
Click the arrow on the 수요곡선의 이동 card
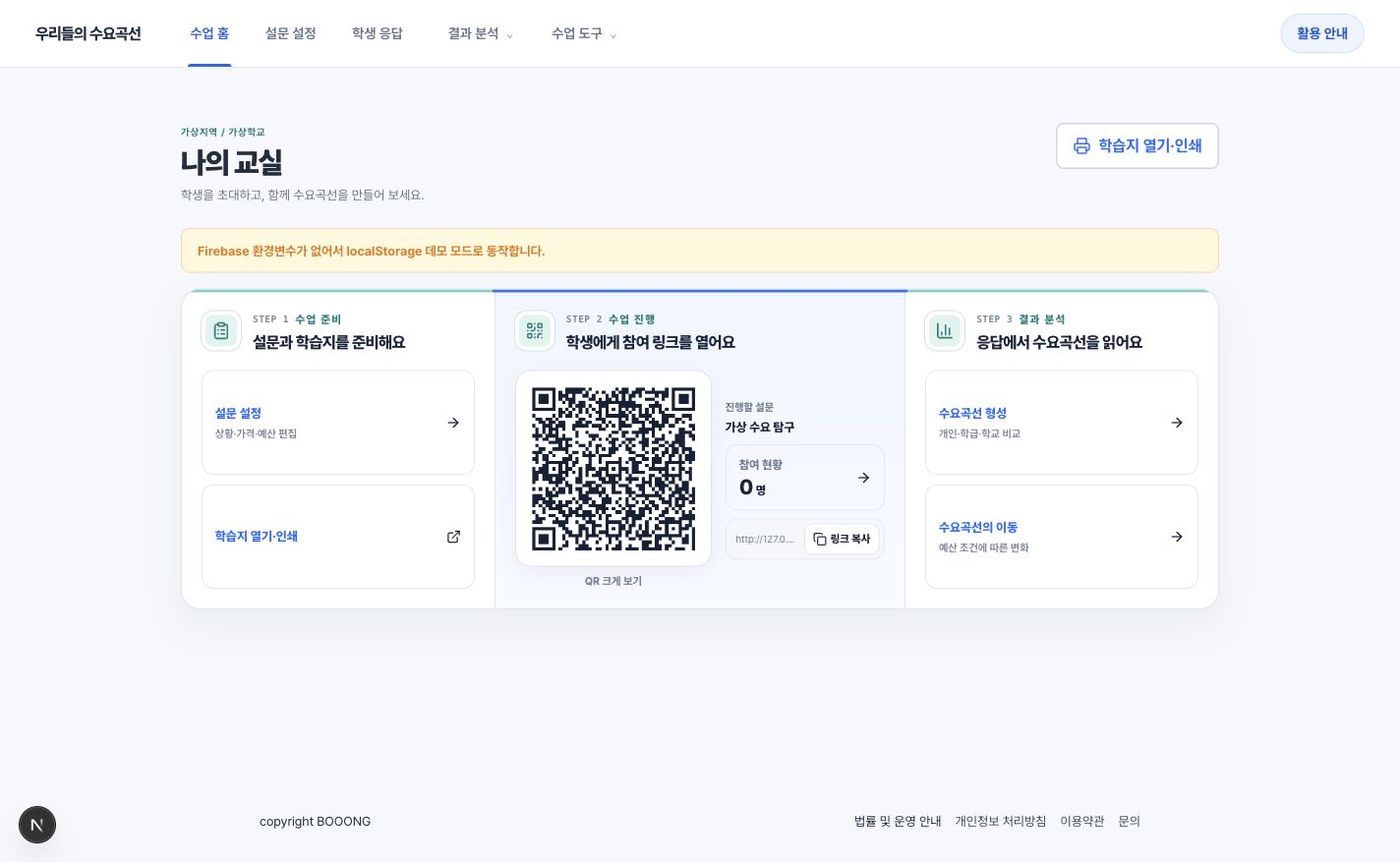point(1176,537)
